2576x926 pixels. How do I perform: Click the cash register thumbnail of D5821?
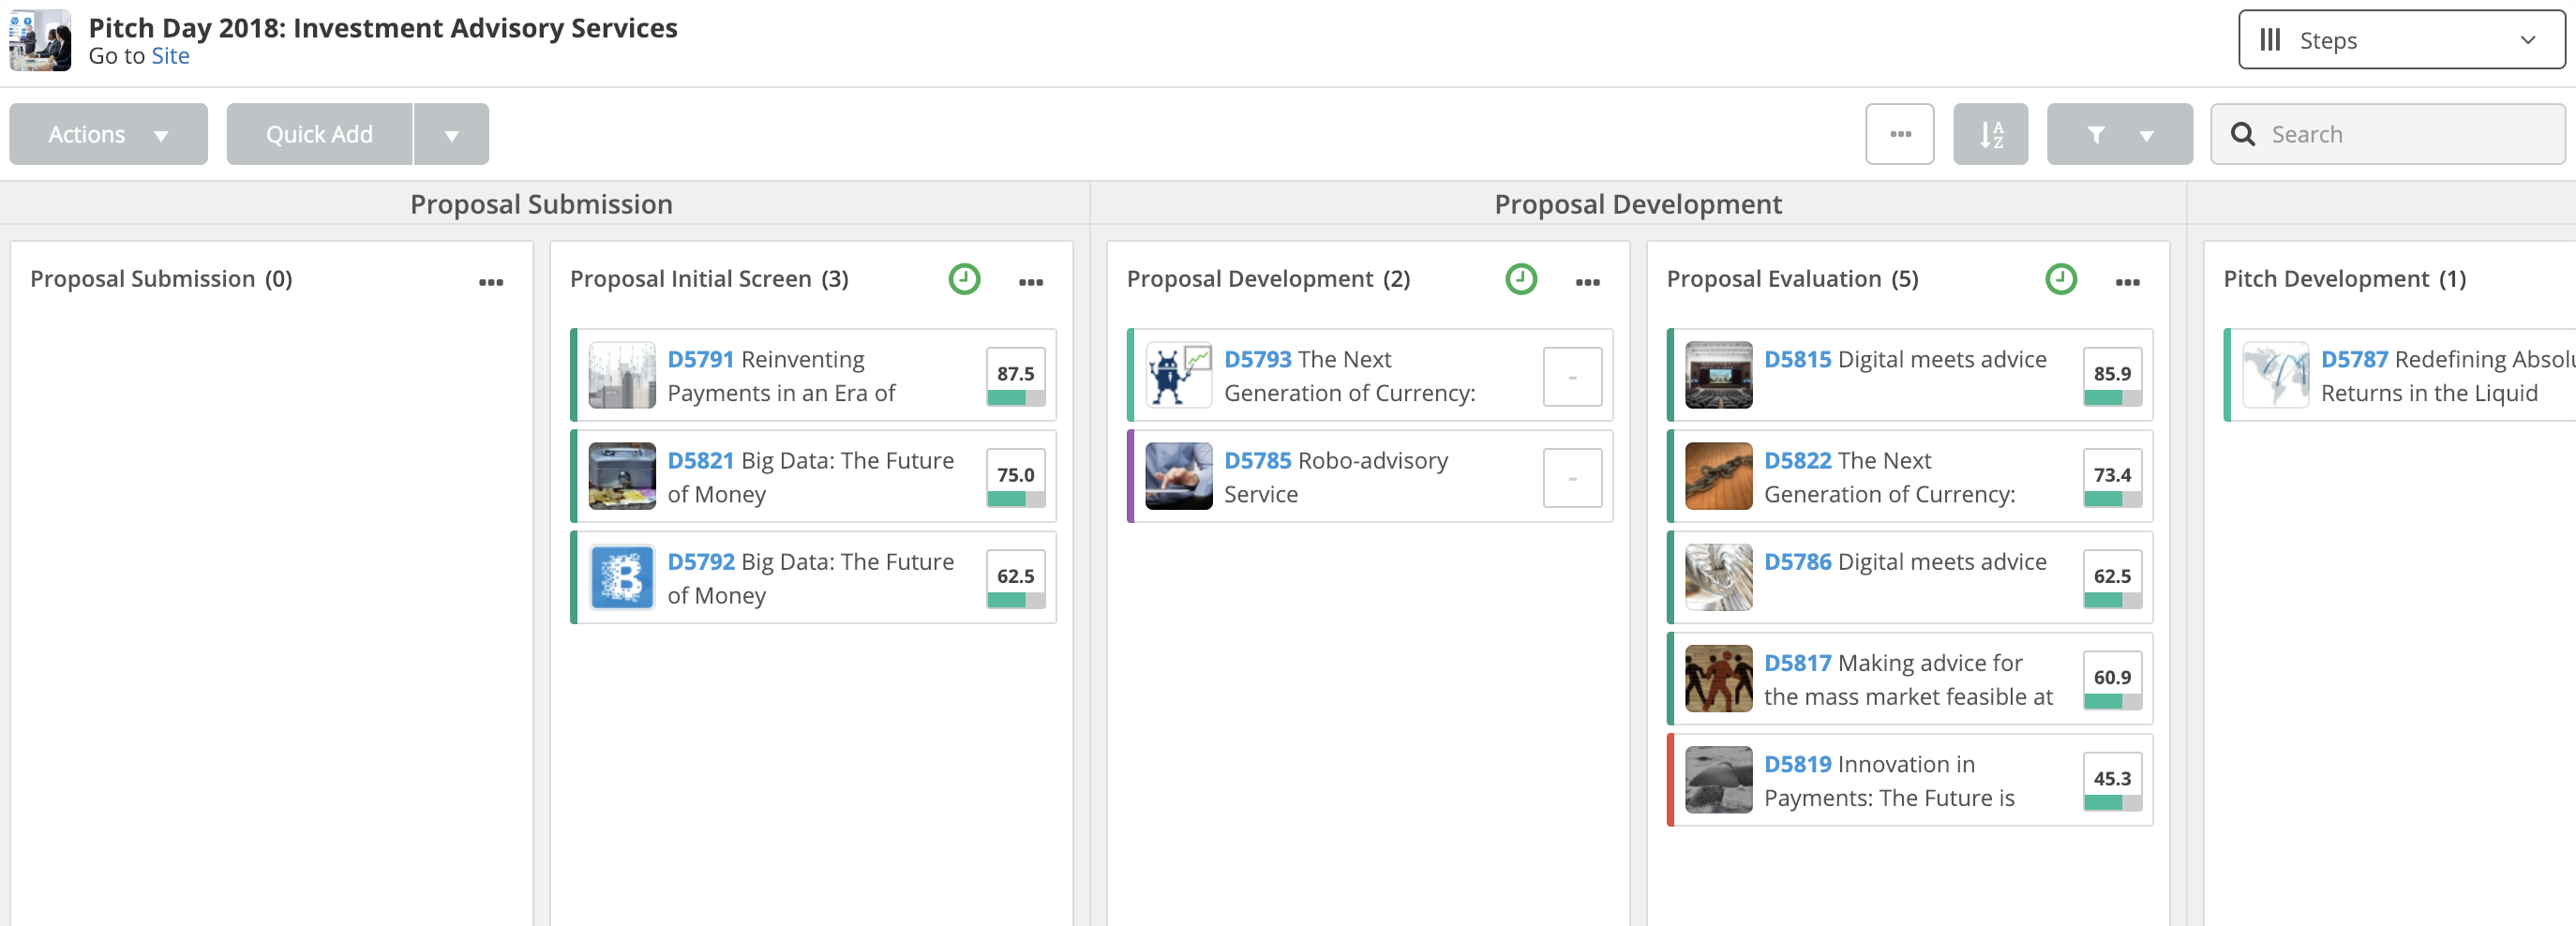pos(622,477)
